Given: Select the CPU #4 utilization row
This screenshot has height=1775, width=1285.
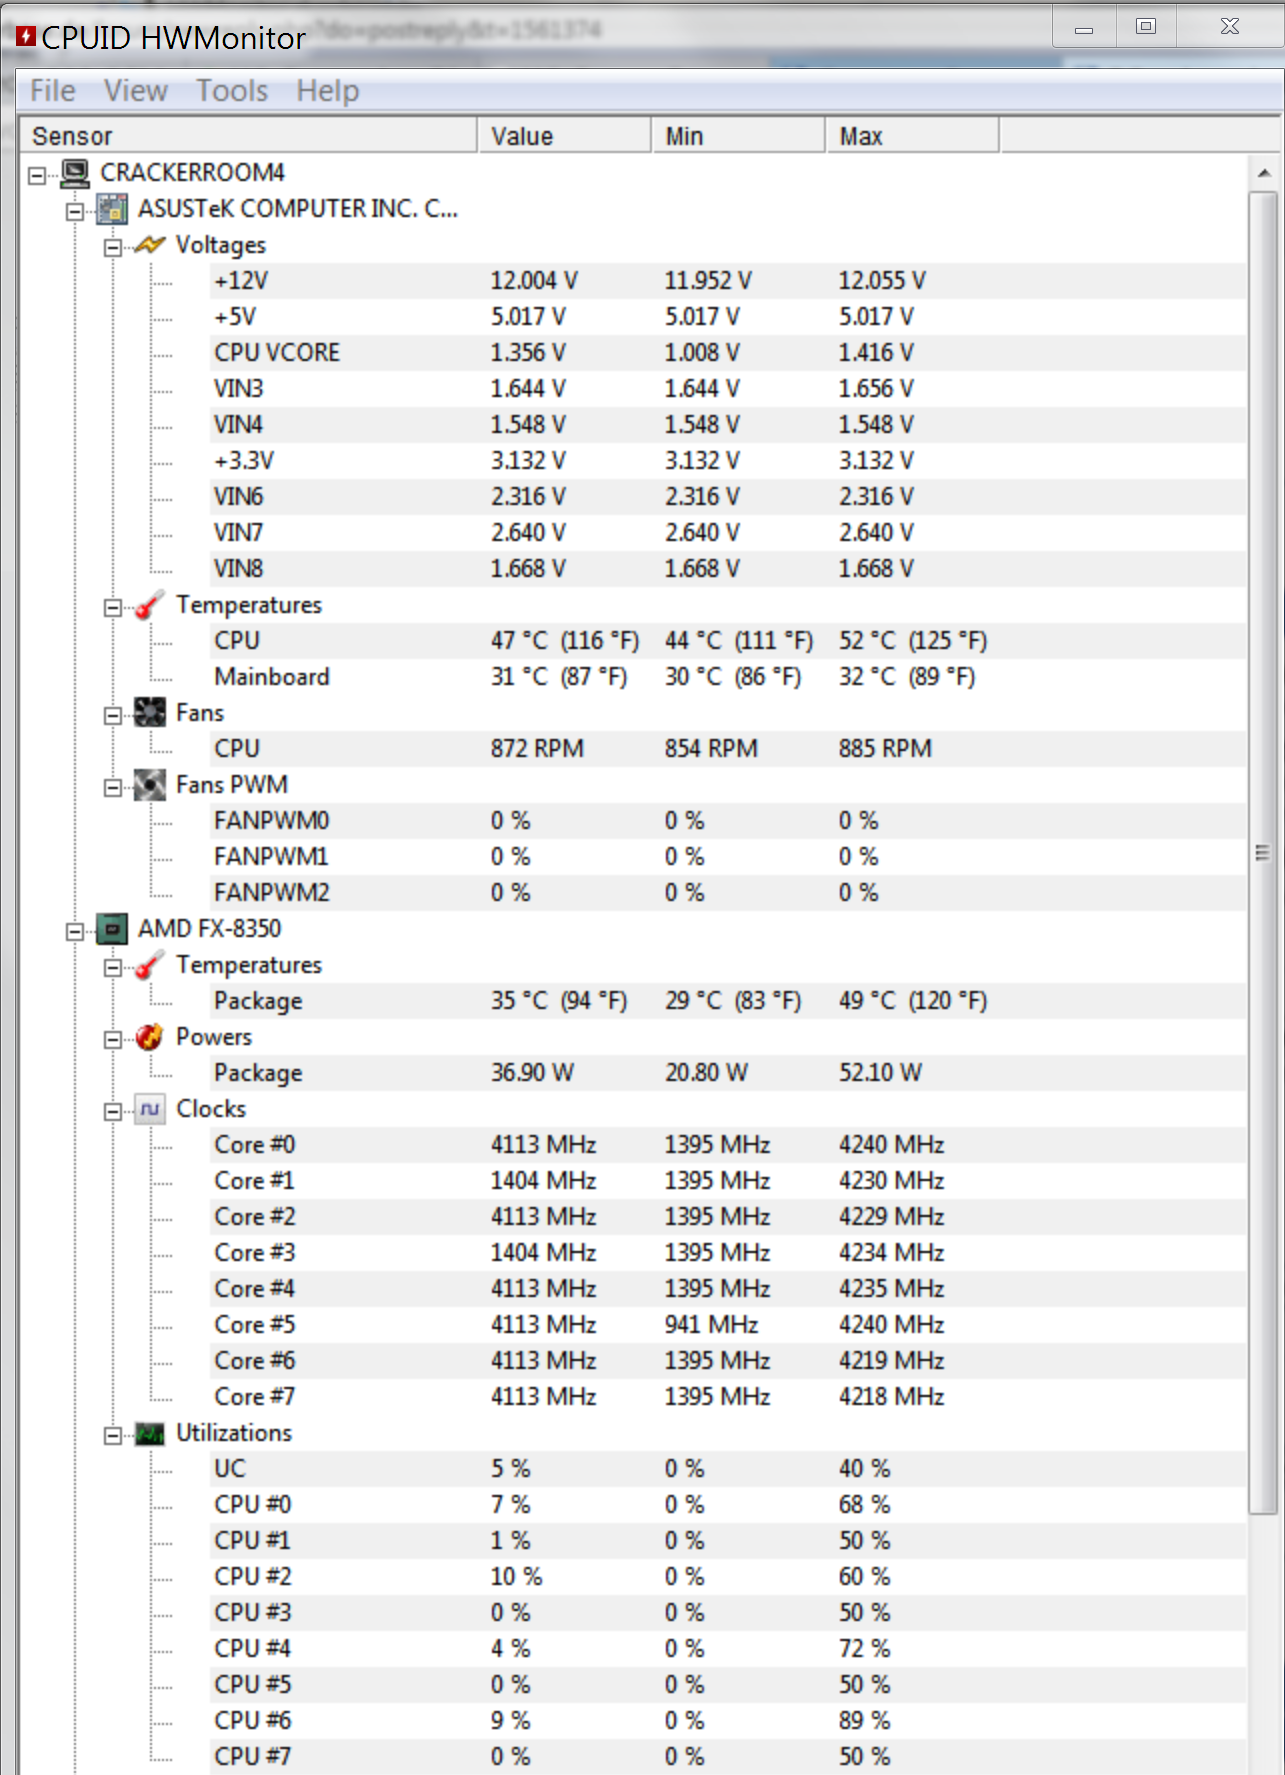Looking at the screenshot, I should pyautogui.click(x=728, y=1649).
